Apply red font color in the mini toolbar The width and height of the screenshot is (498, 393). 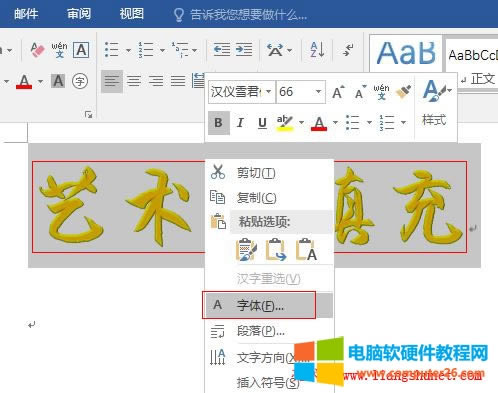tap(319, 123)
